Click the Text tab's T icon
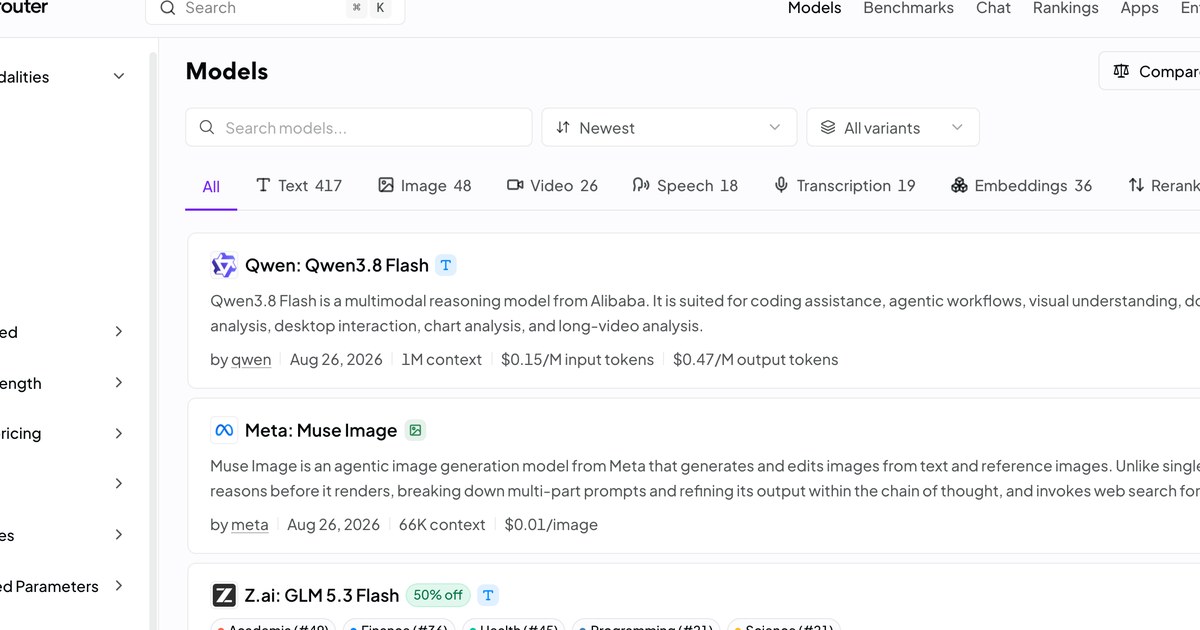1200x630 pixels. (x=263, y=185)
